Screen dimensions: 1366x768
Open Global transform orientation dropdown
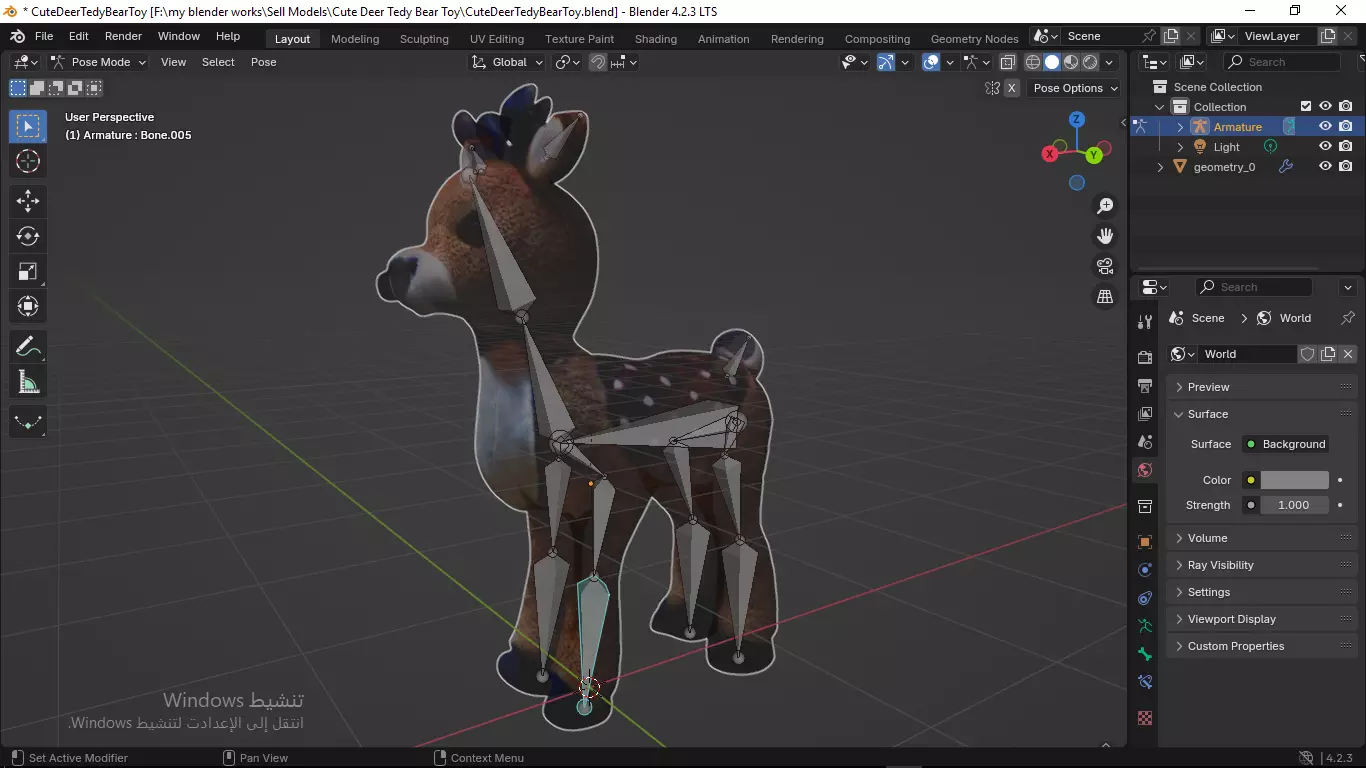[508, 62]
